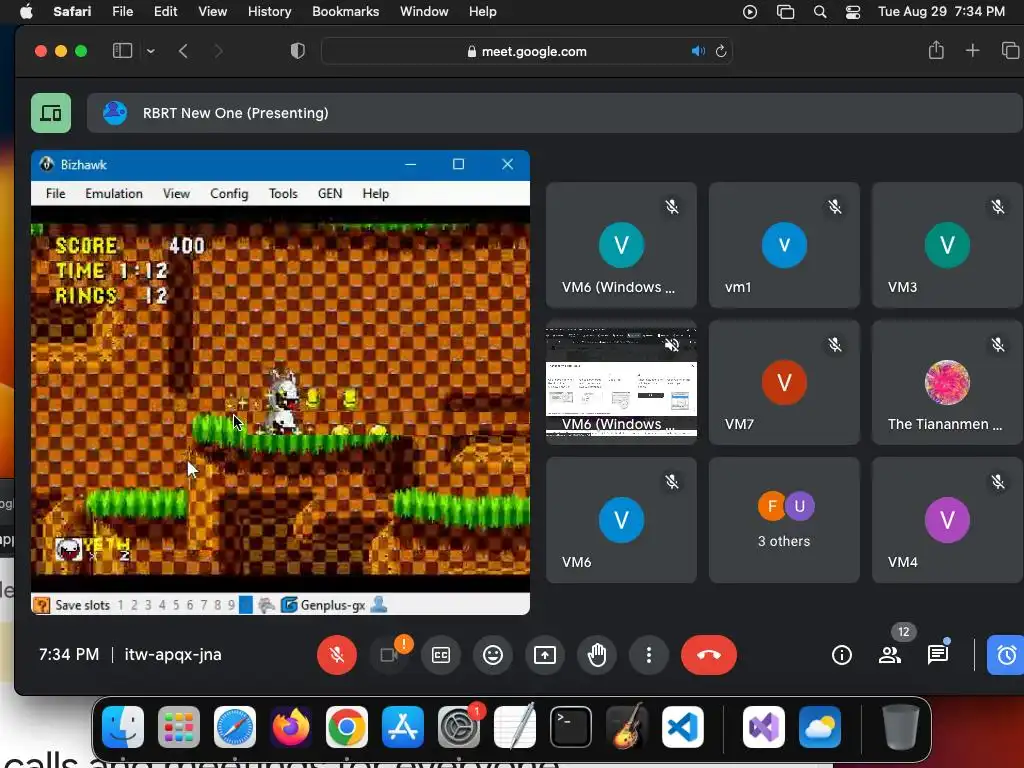Select the vm1 participant tile
The width and height of the screenshot is (1024, 768).
point(784,245)
